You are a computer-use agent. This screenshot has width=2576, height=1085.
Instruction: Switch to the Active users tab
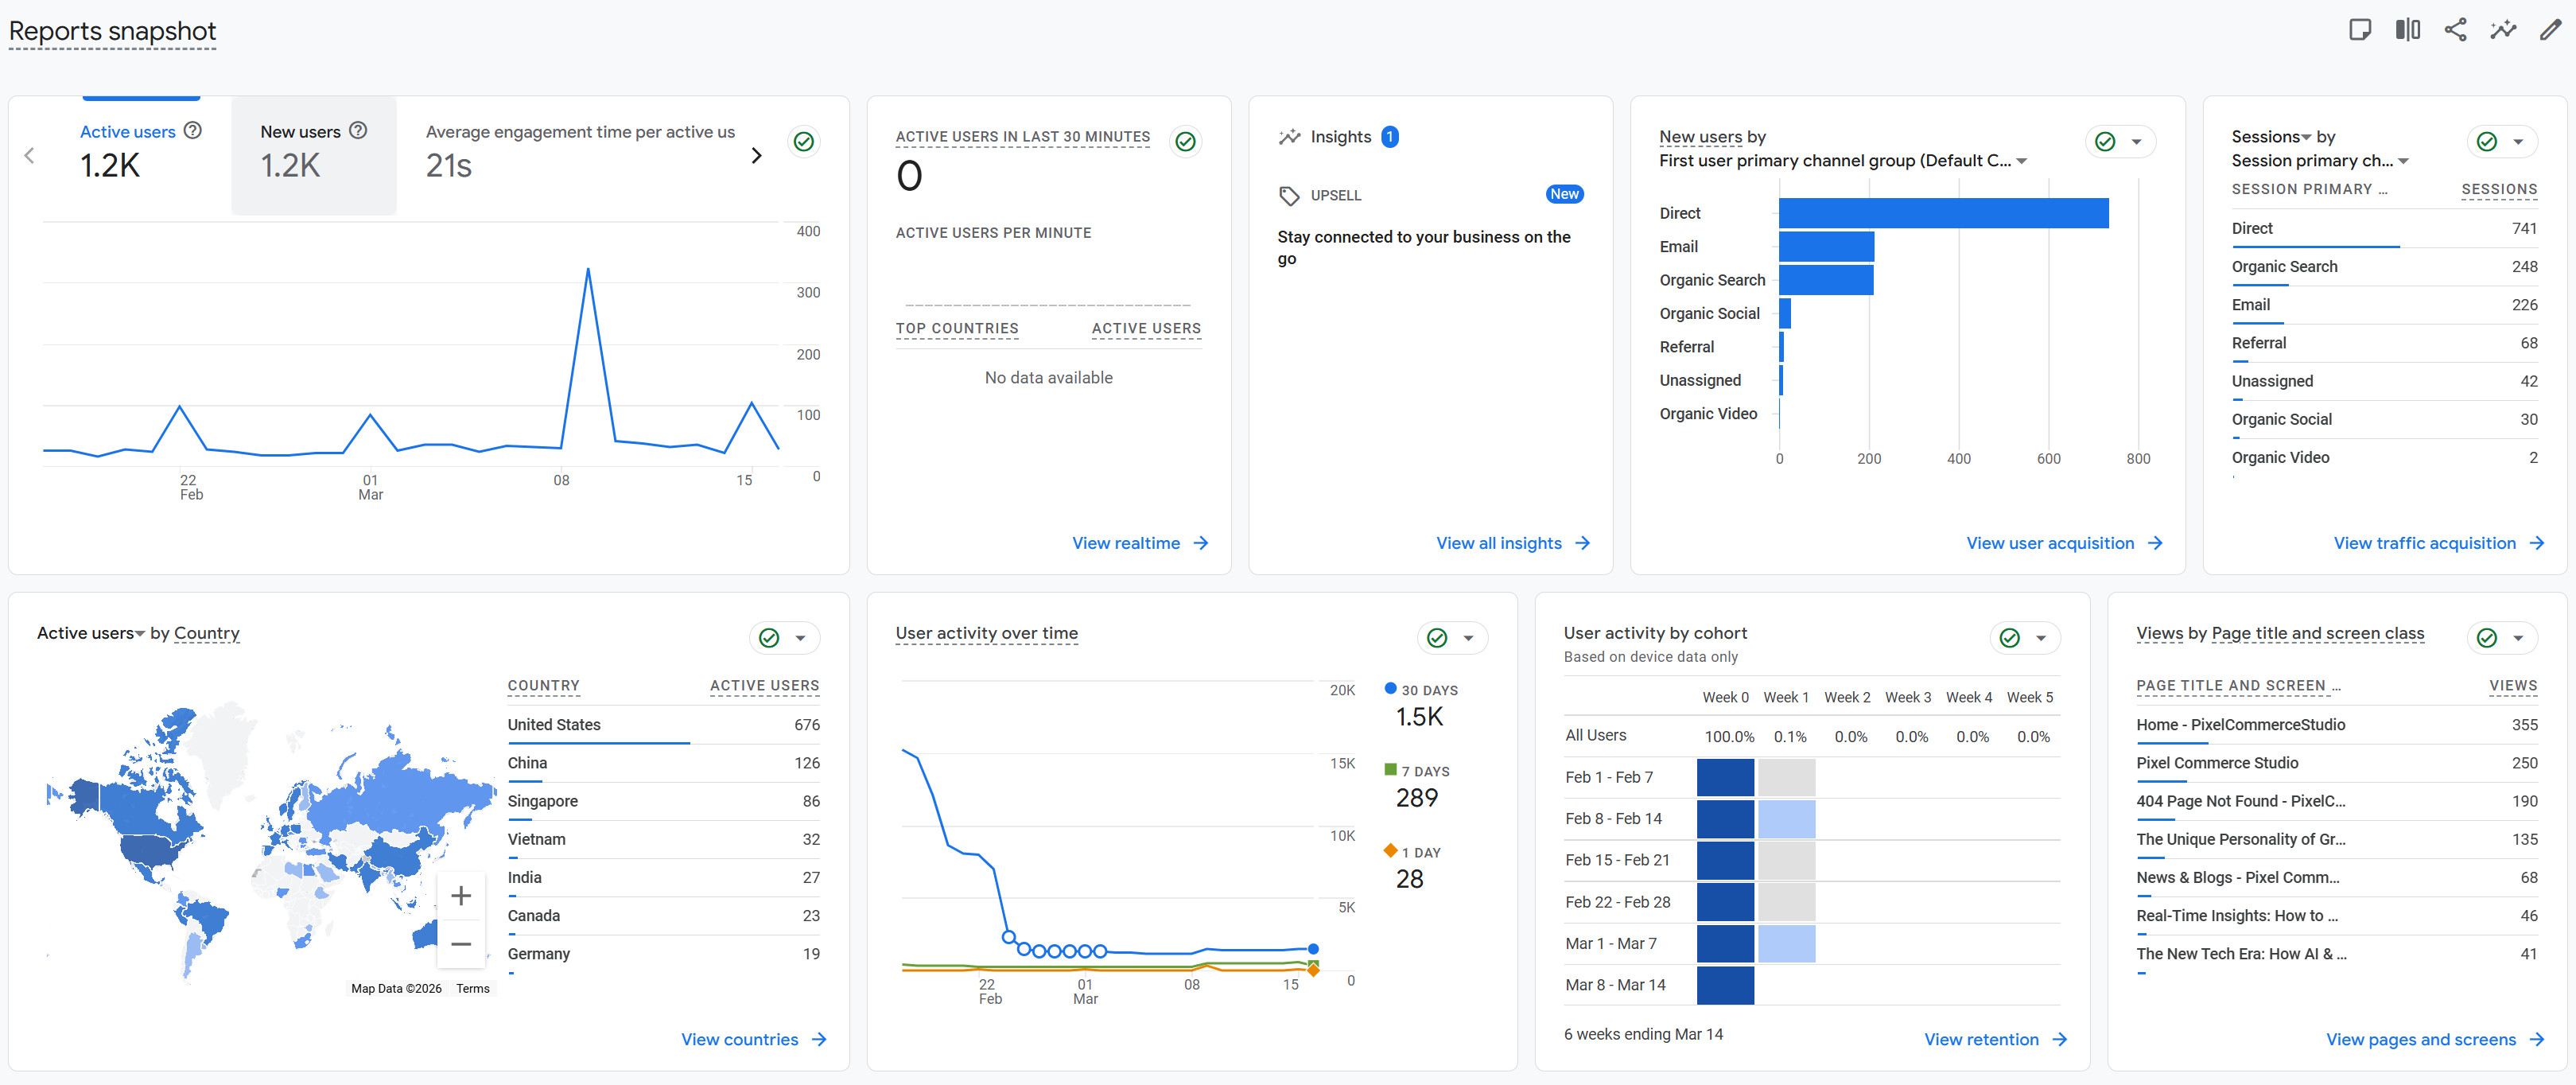point(128,131)
